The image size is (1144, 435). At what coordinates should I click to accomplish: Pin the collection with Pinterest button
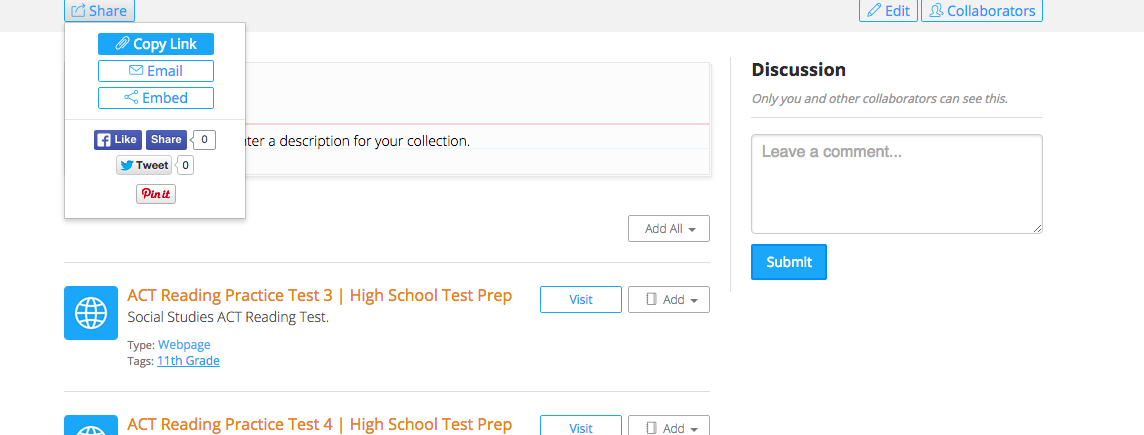pyautogui.click(x=156, y=194)
